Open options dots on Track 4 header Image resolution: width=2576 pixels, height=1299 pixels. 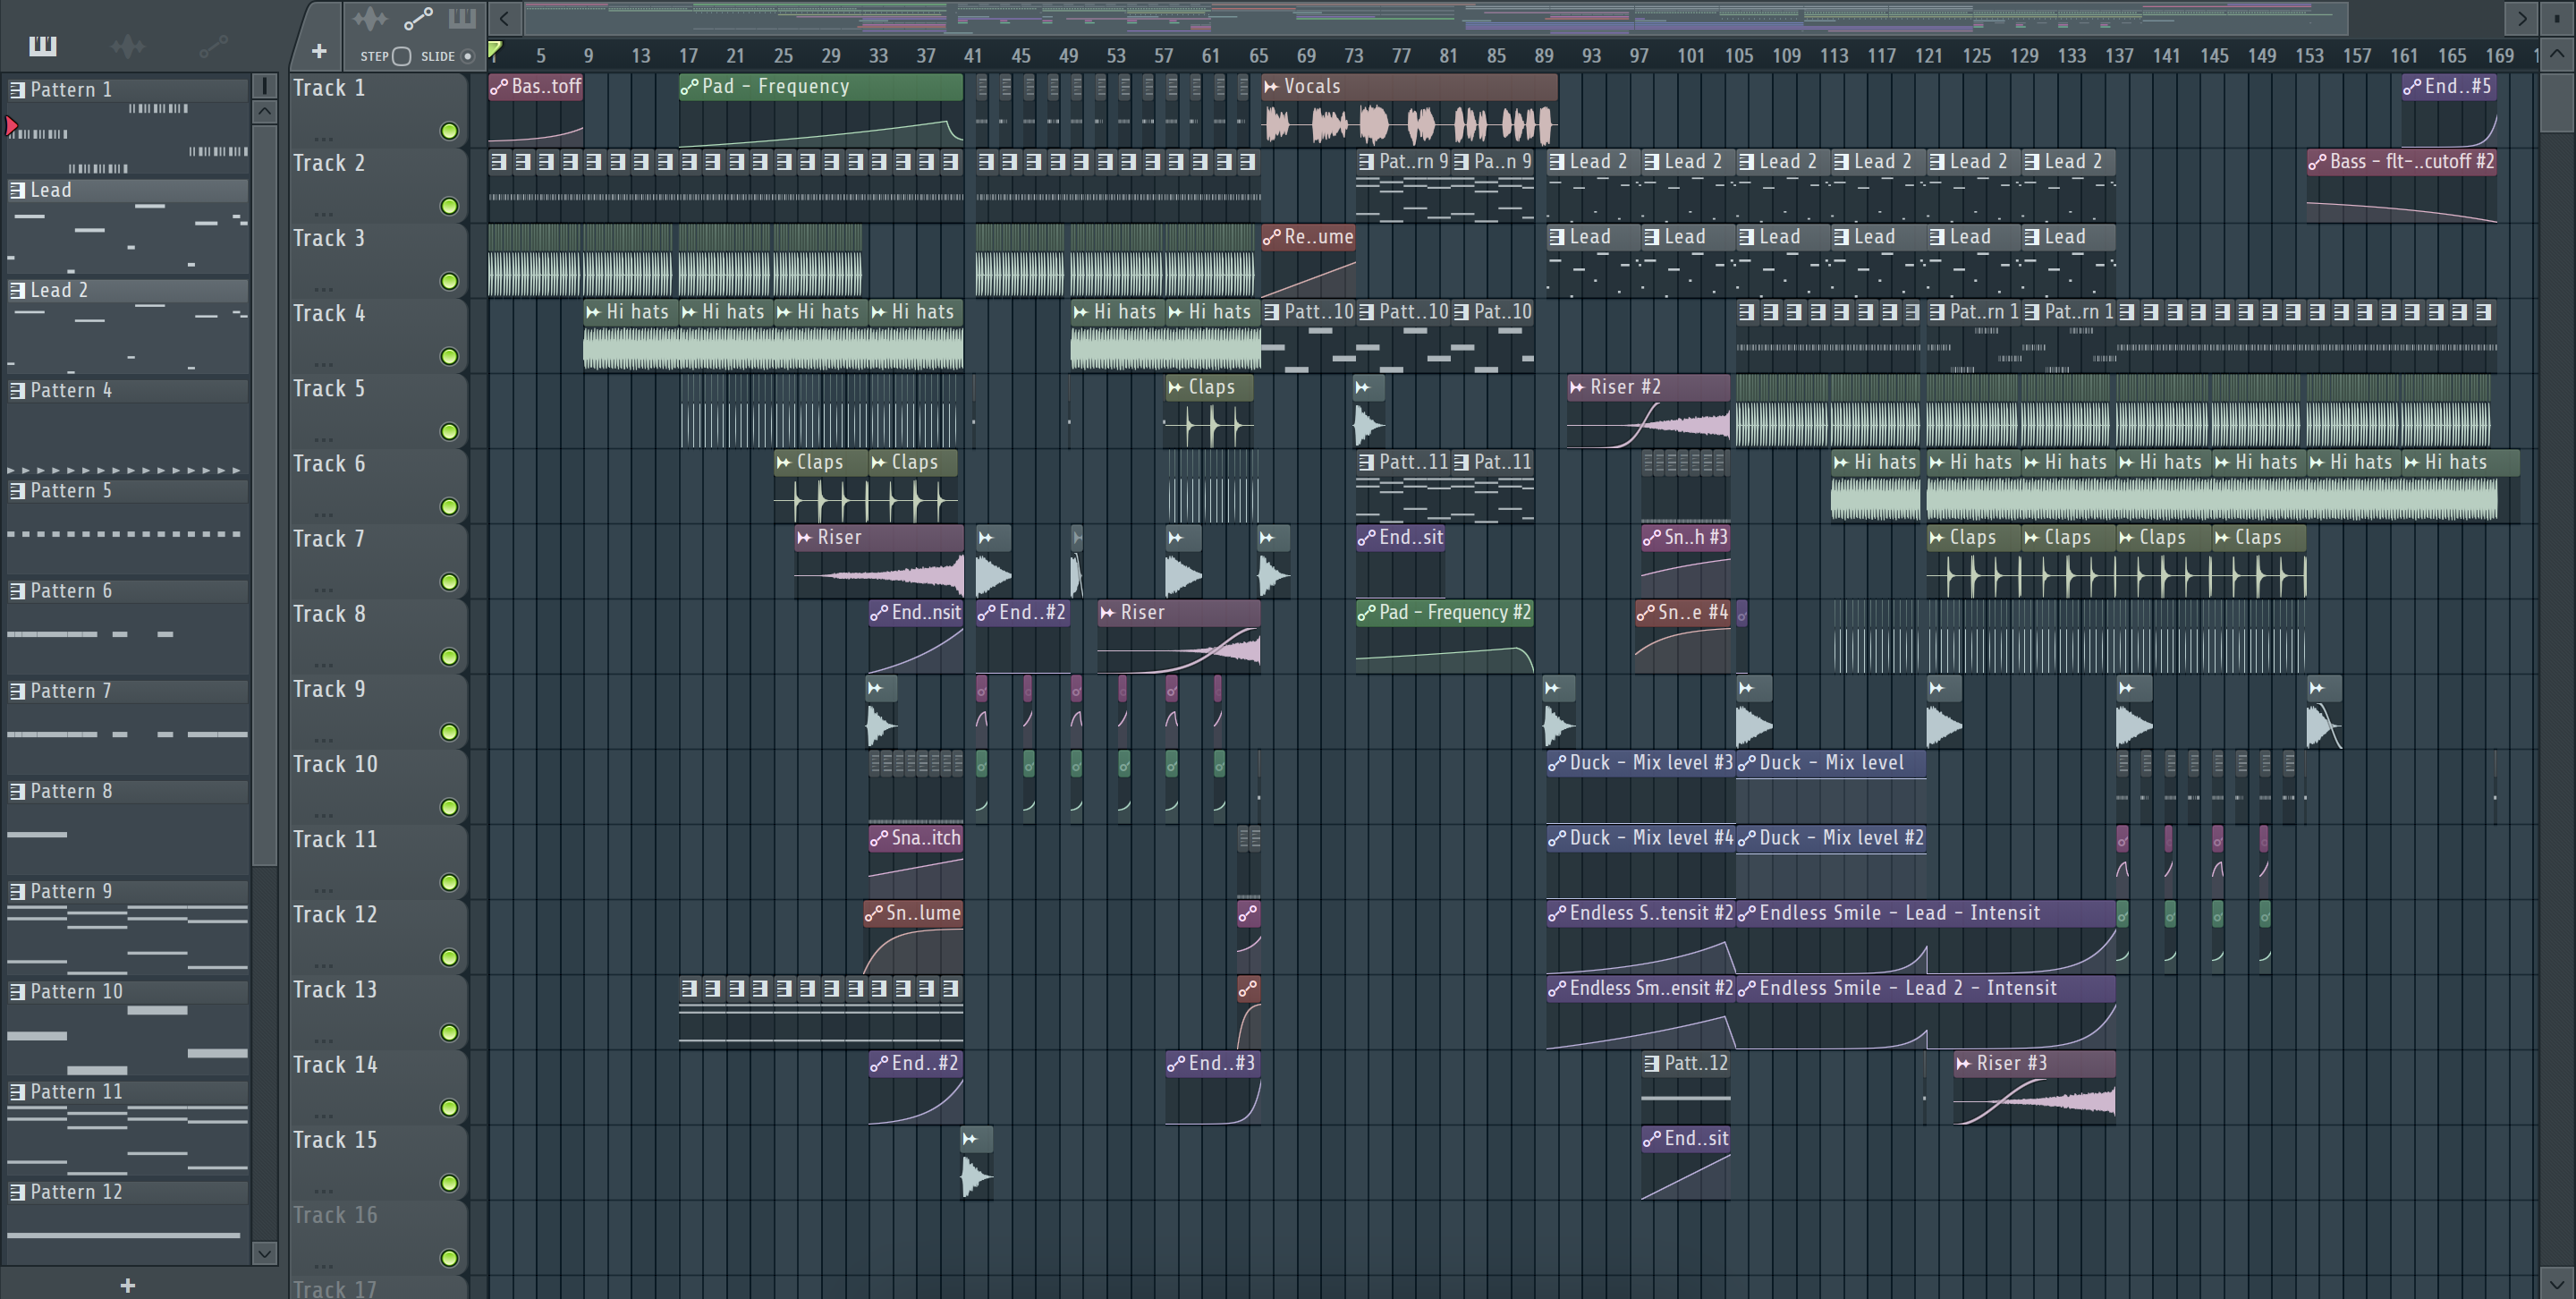tap(322, 363)
